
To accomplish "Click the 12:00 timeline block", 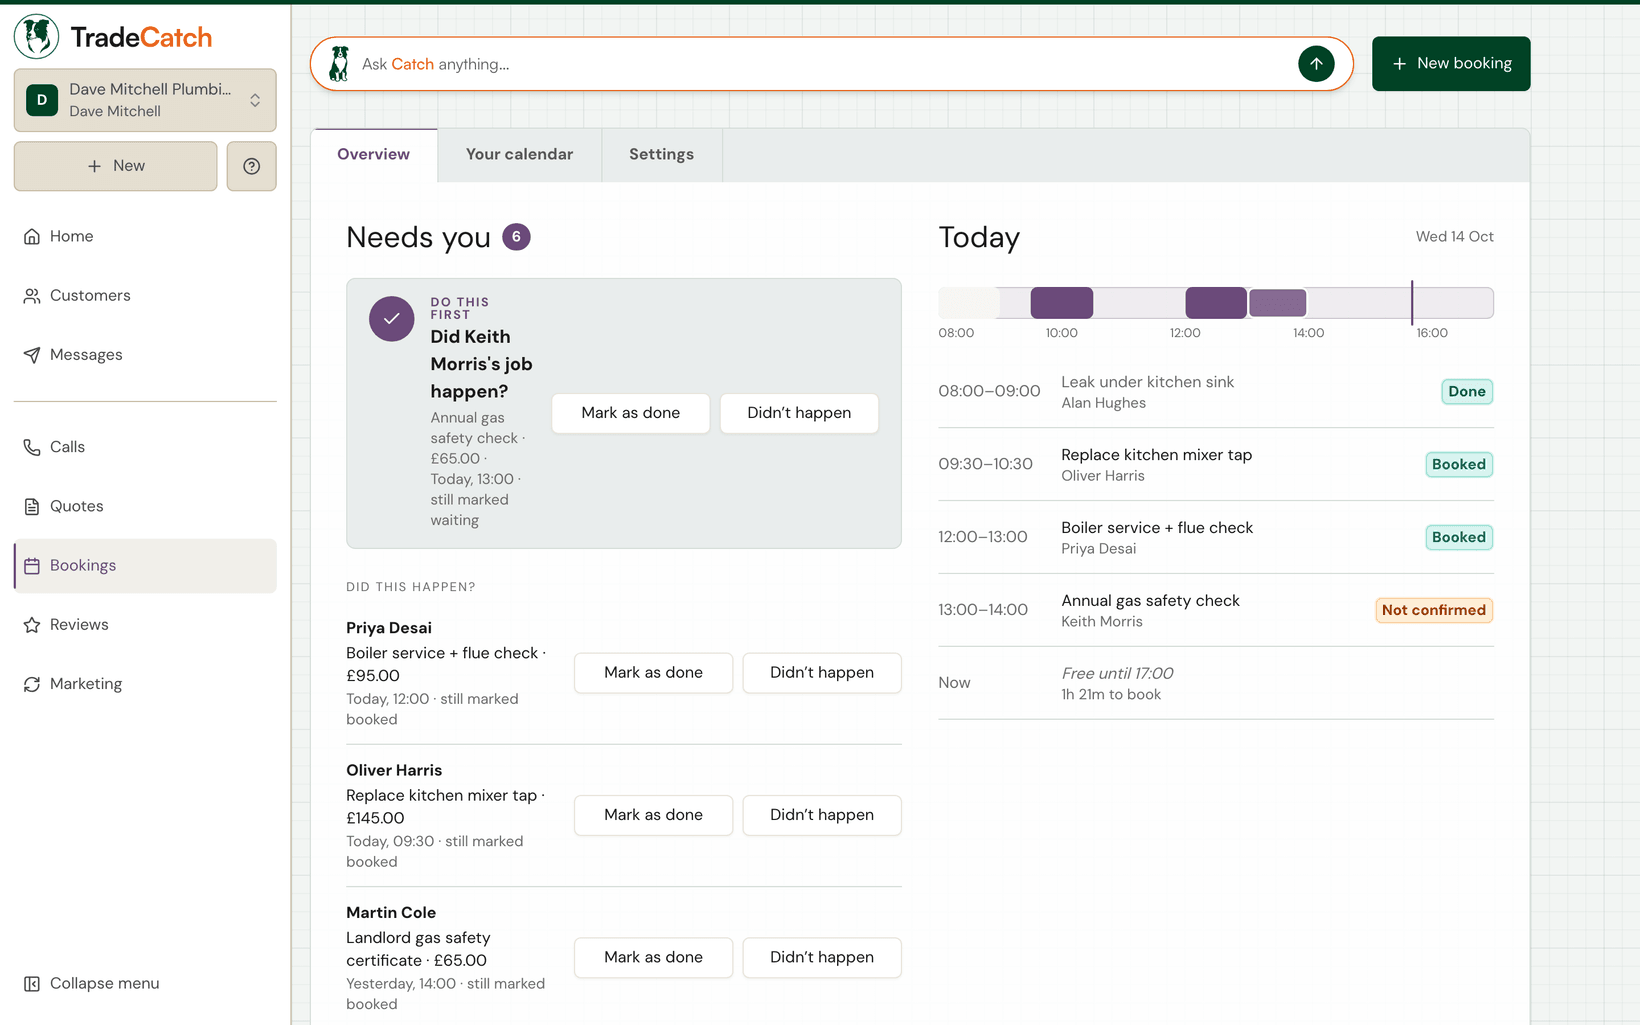I will tap(1216, 303).
